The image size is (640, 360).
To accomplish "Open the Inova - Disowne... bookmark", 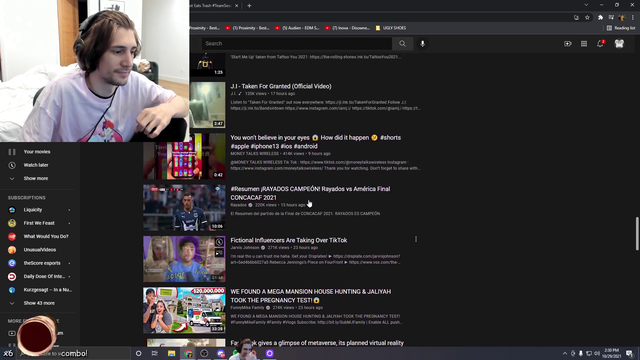I will pos(347,28).
